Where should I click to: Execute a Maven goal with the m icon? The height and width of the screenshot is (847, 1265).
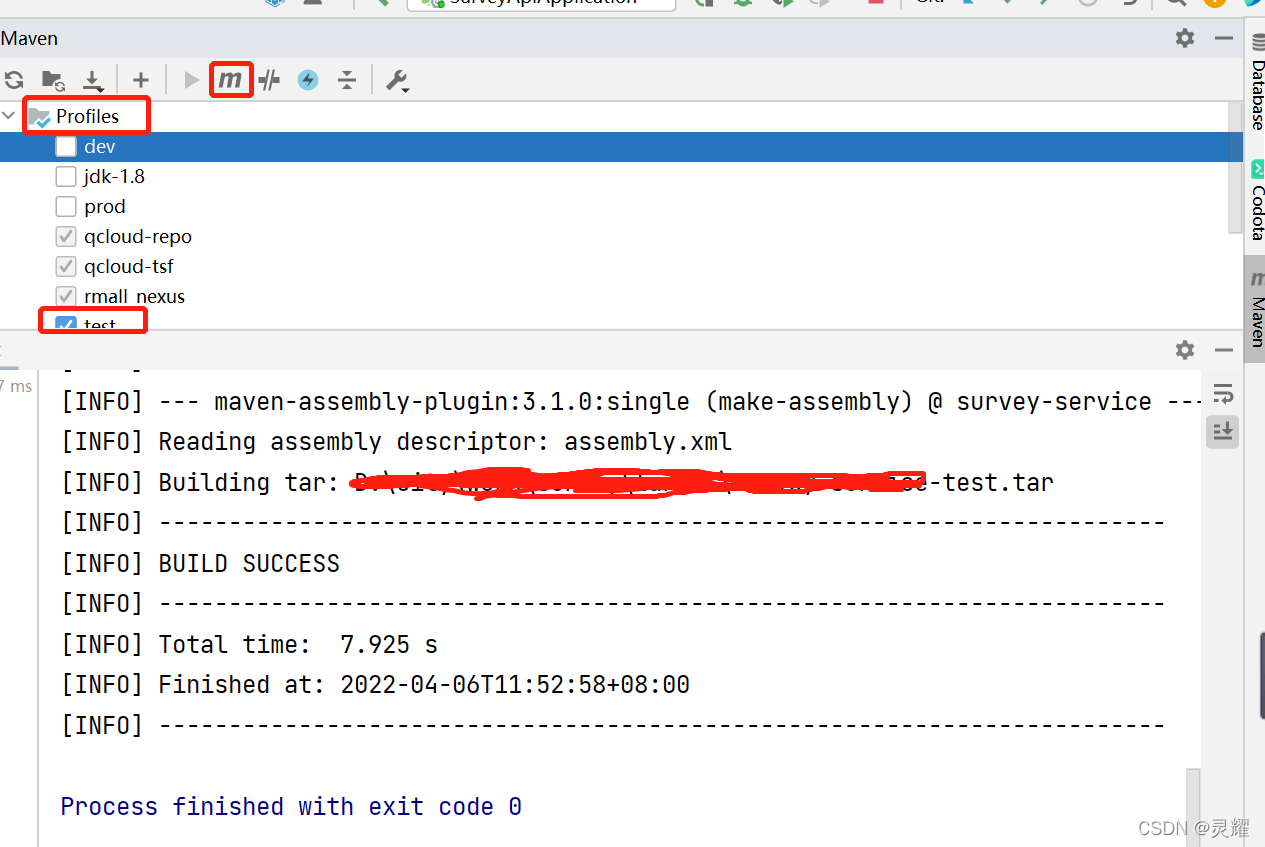231,80
